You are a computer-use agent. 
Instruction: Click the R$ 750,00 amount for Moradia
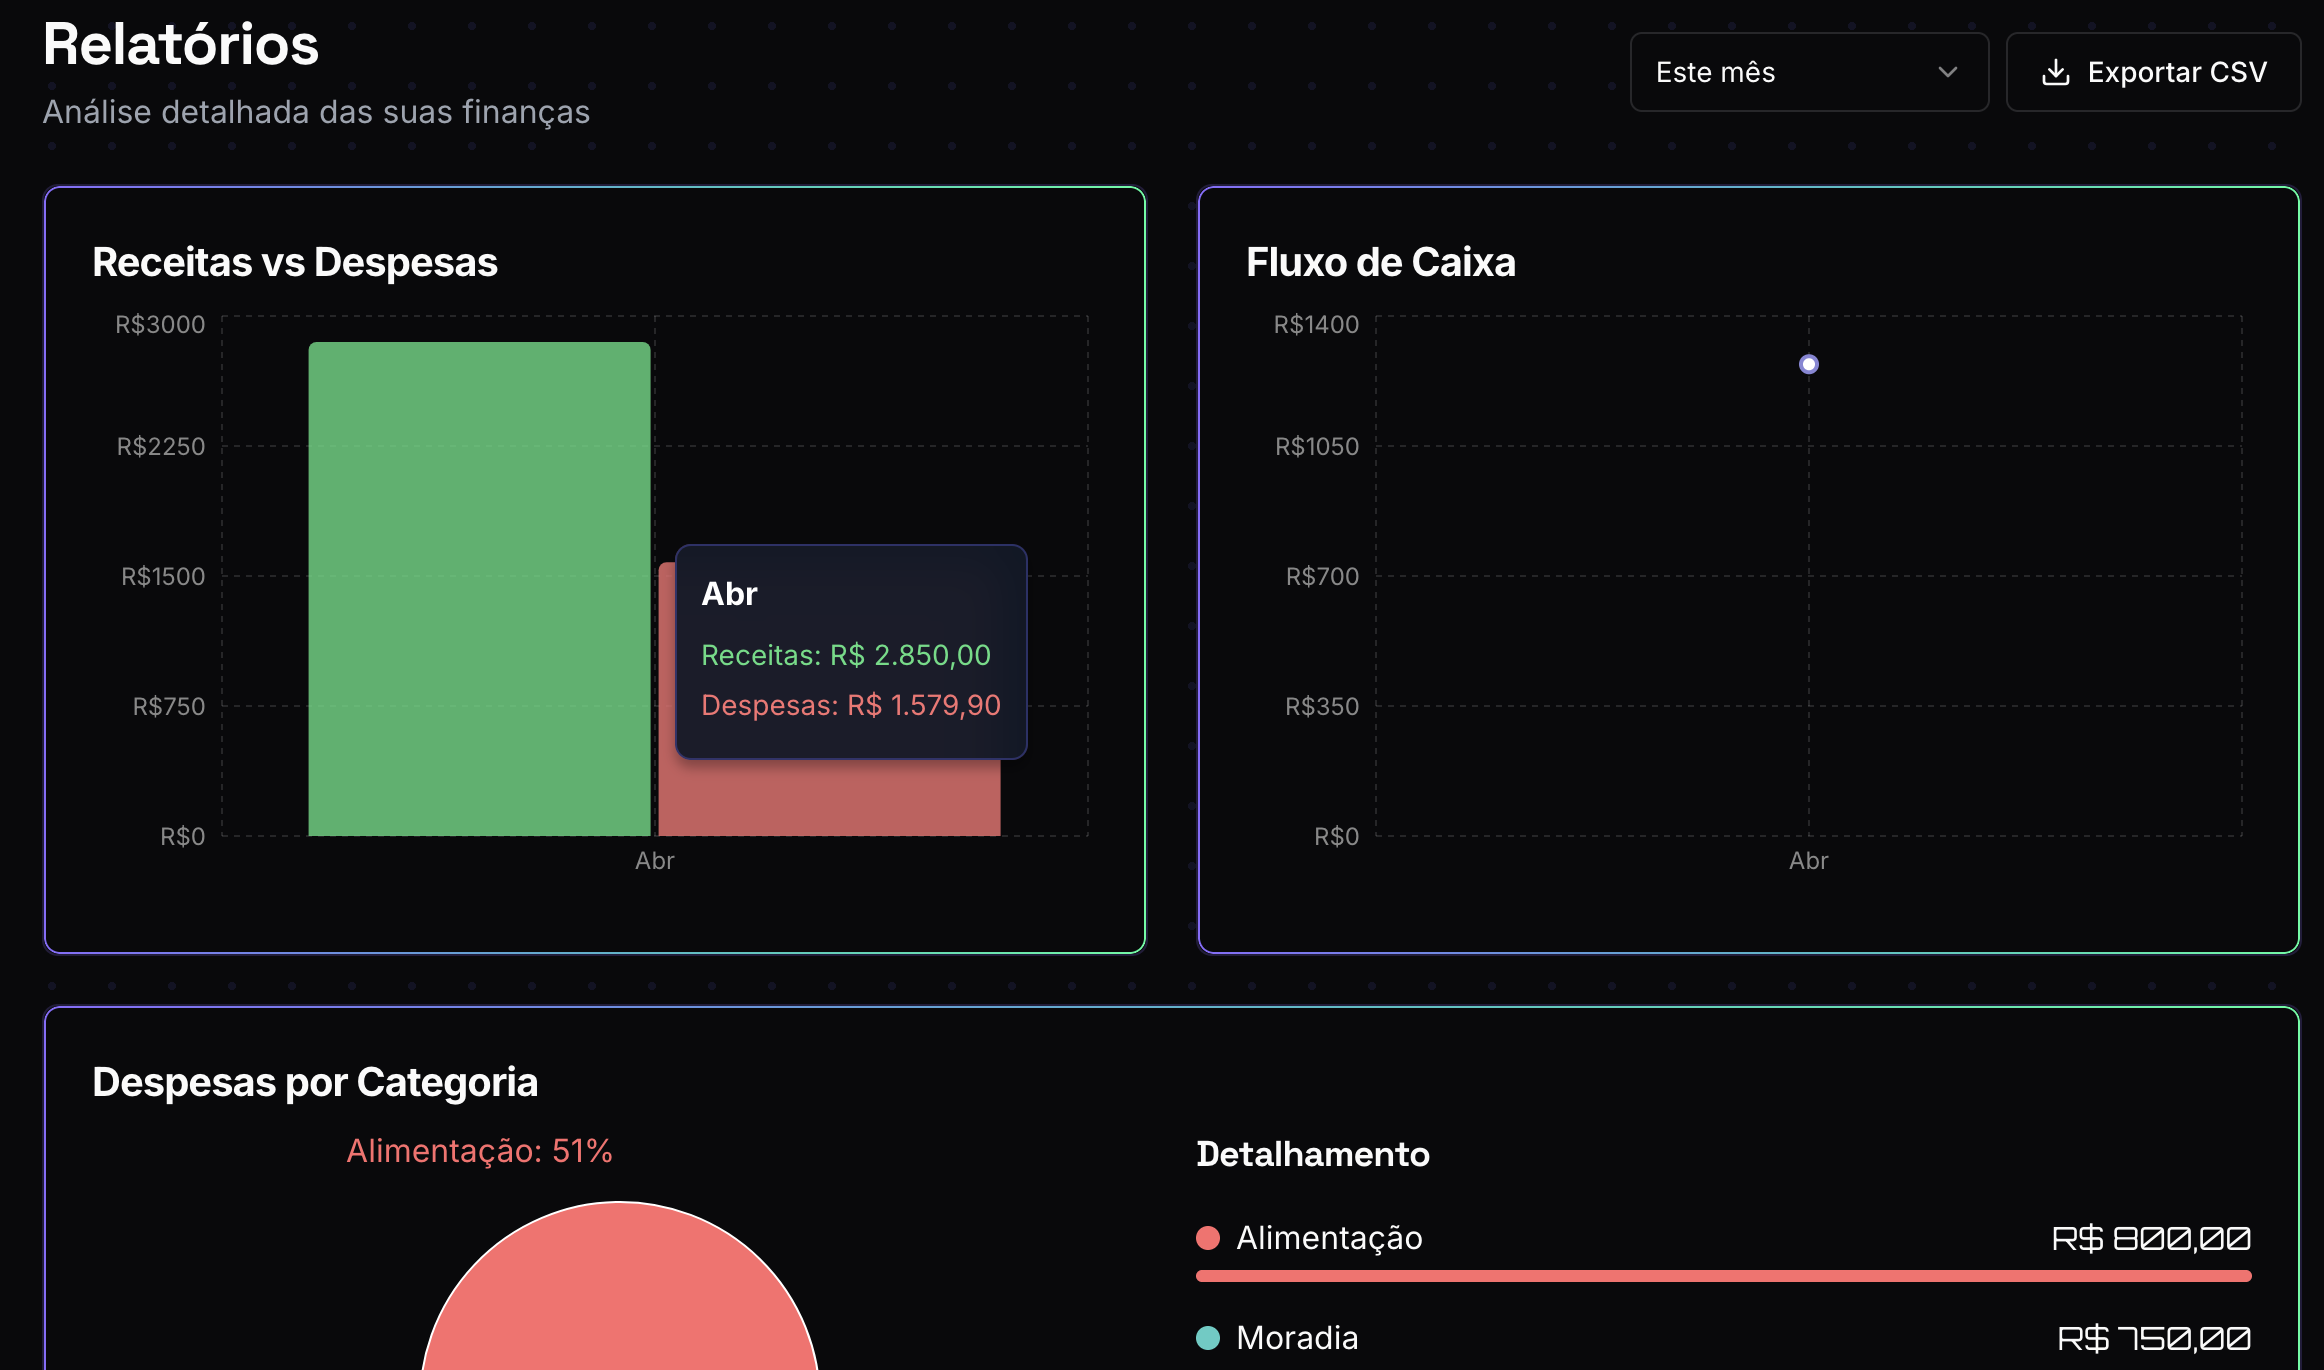[x=2153, y=1338]
